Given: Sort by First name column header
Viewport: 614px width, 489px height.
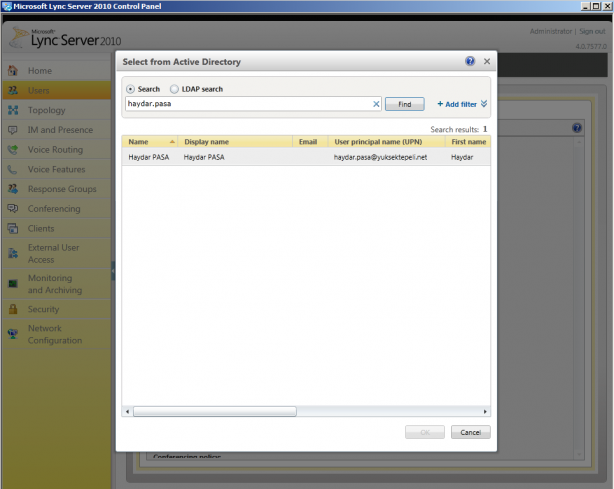Looking at the screenshot, I should point(468,142).
